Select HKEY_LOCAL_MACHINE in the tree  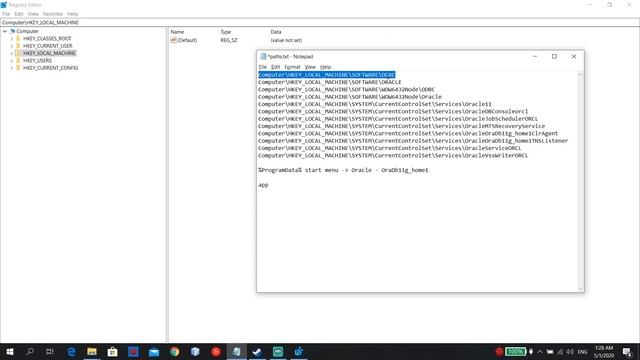[49, 53]
